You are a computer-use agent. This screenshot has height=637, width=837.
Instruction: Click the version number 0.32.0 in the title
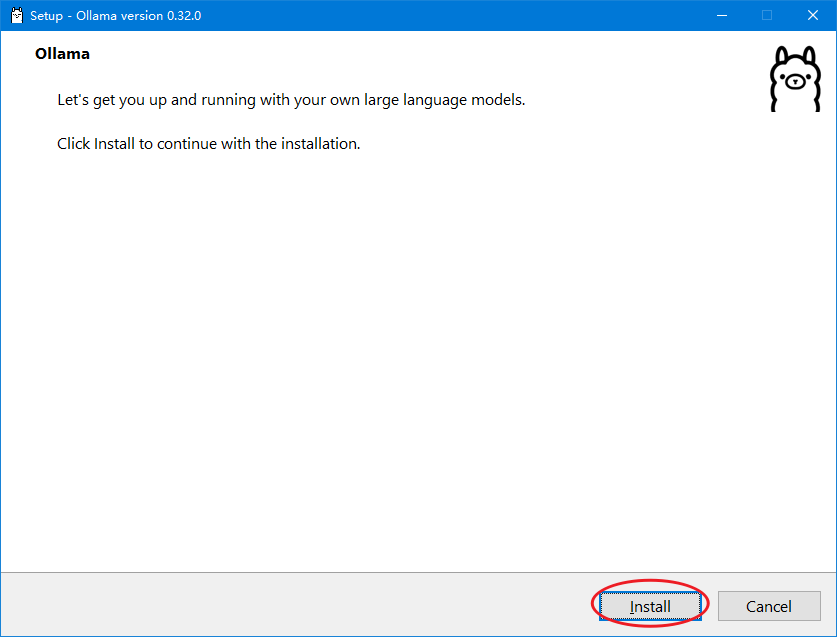(184, 16)
